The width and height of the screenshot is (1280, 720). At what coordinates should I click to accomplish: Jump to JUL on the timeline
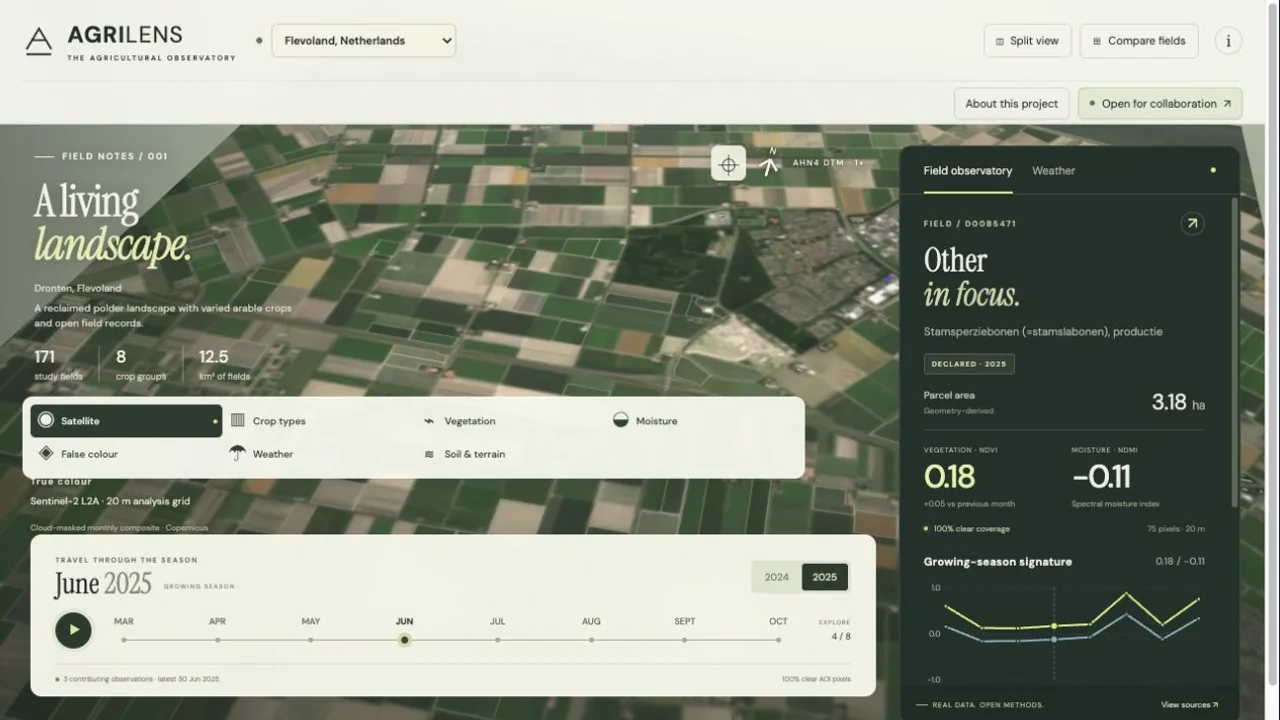[x=497, y=630]
